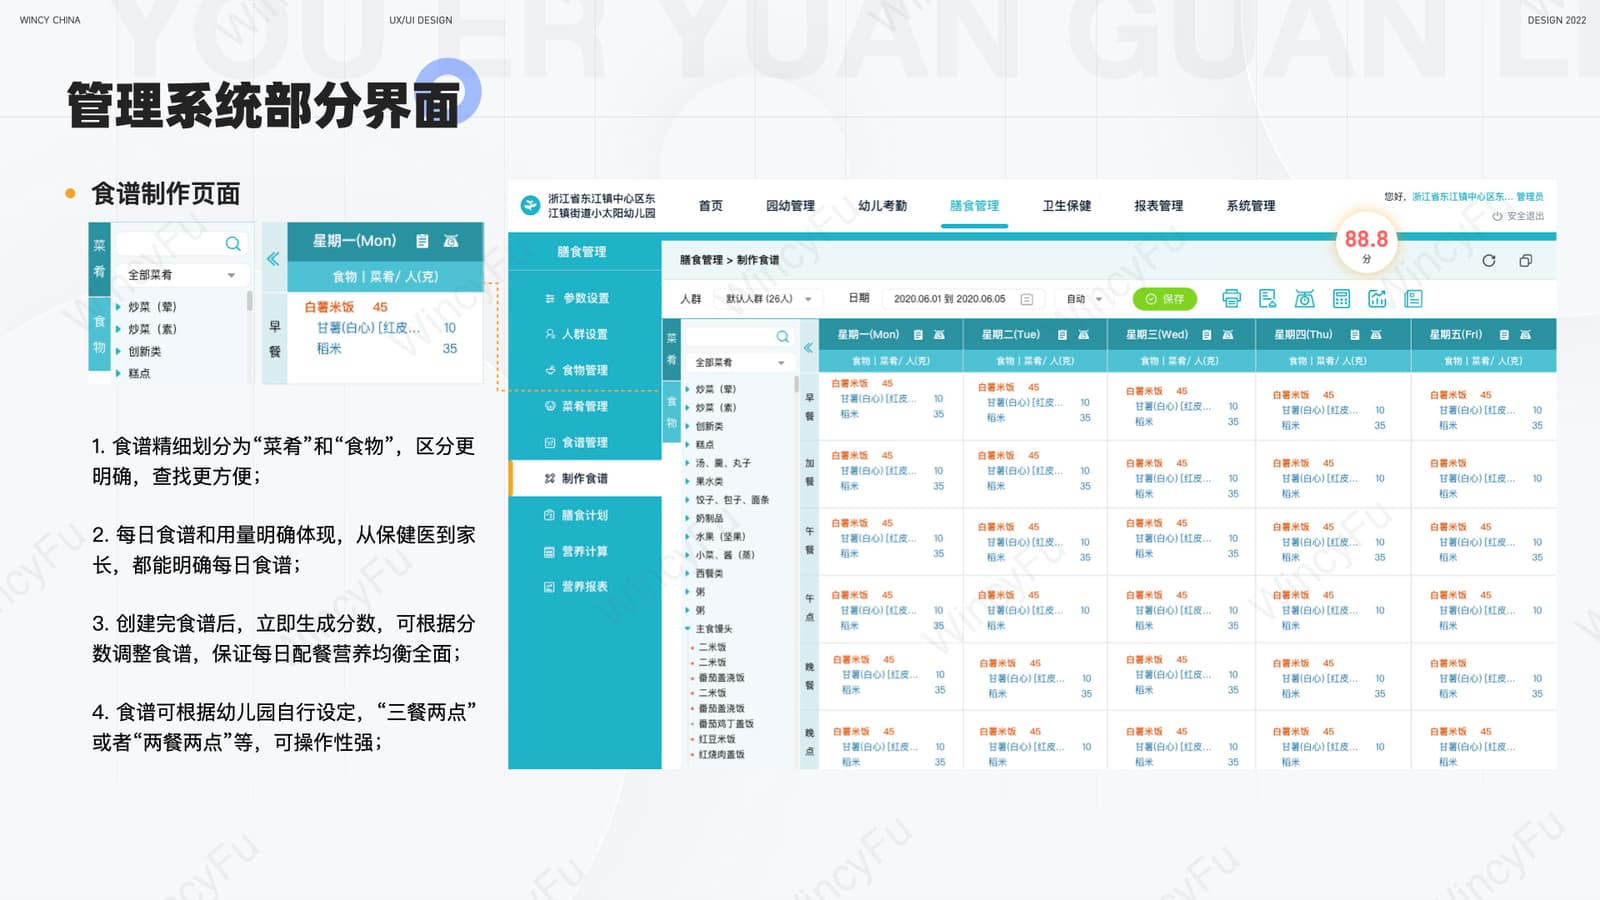Click the kindergarten logo at the top left

[x=530, y=206]
